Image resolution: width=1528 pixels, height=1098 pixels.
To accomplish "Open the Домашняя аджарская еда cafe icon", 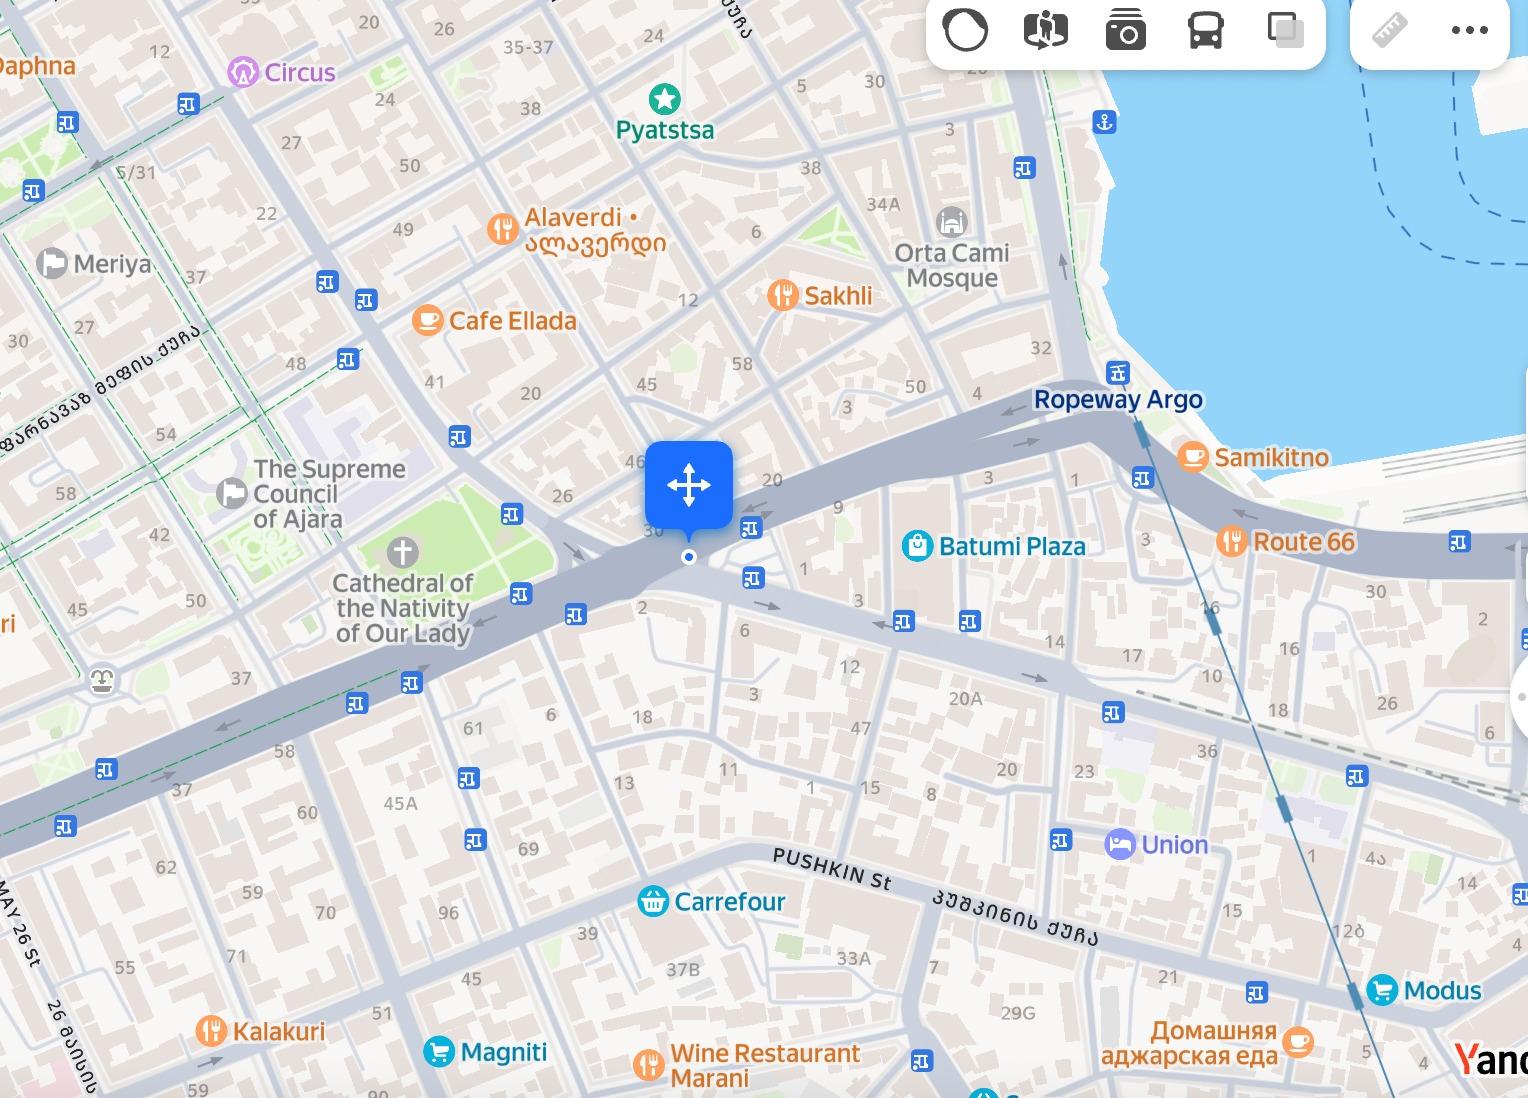I will pyautogui.click(x=1297, y=1043).
